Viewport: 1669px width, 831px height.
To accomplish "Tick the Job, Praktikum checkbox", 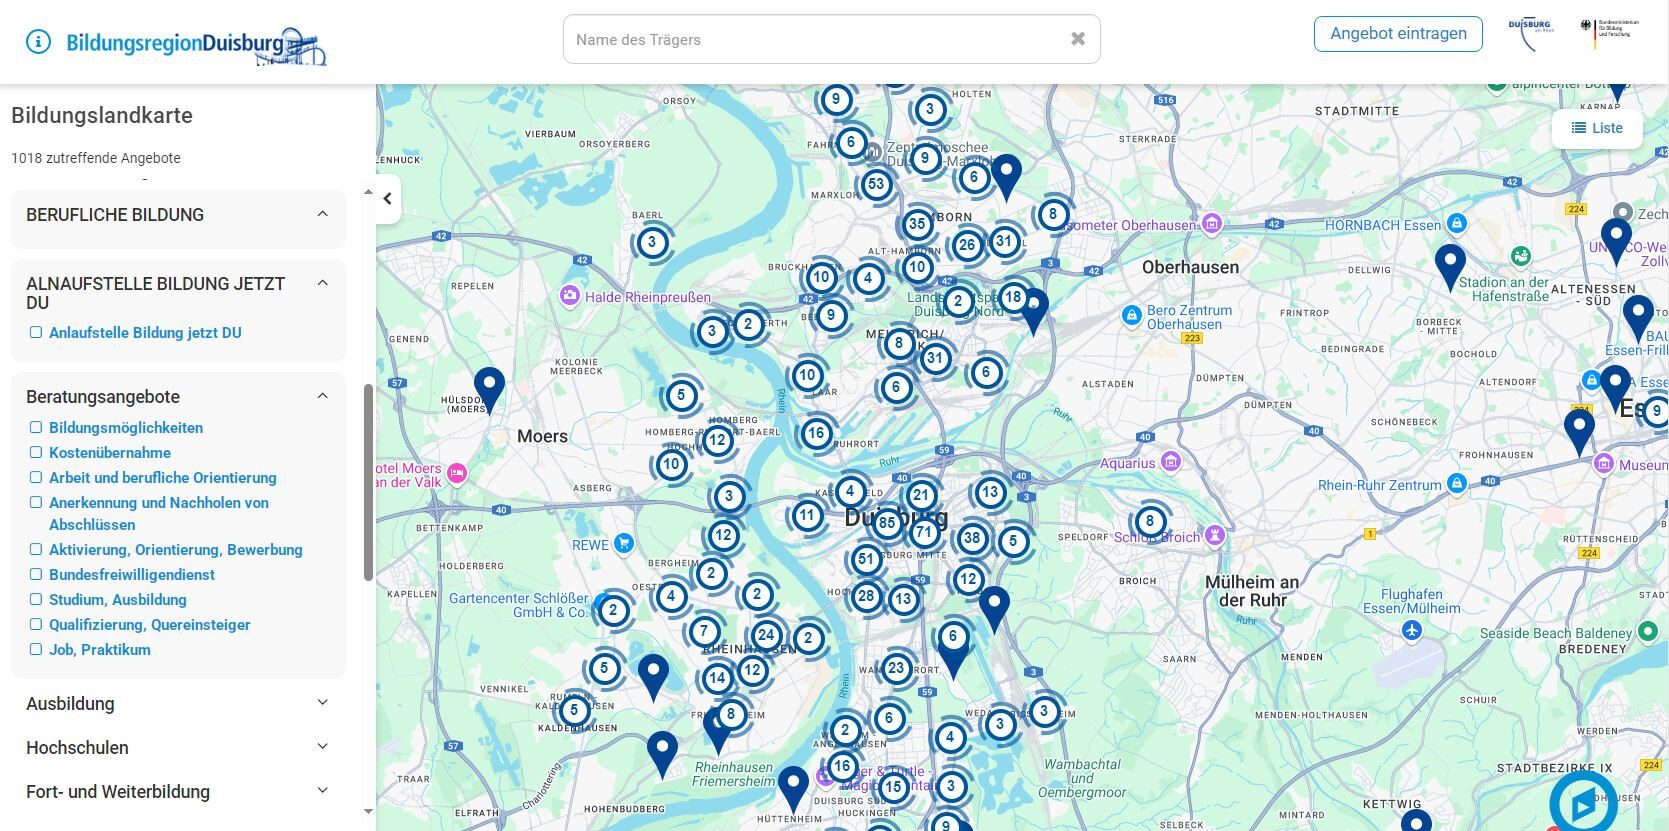I will click(x=36, y=649).
